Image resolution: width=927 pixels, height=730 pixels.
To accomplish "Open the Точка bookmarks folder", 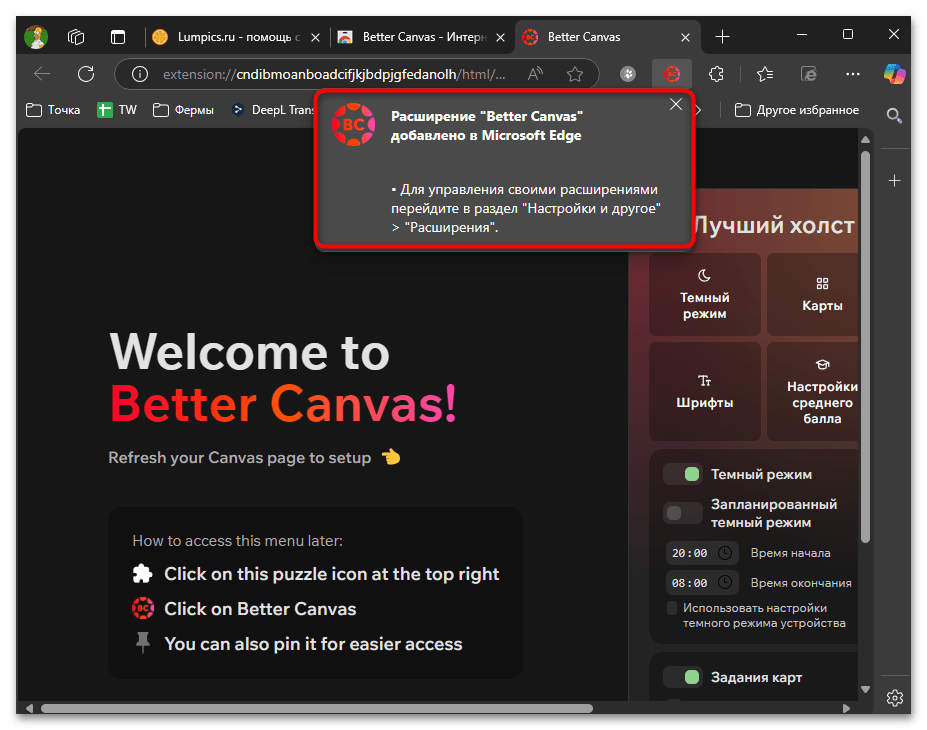I will tap(53, 110).
